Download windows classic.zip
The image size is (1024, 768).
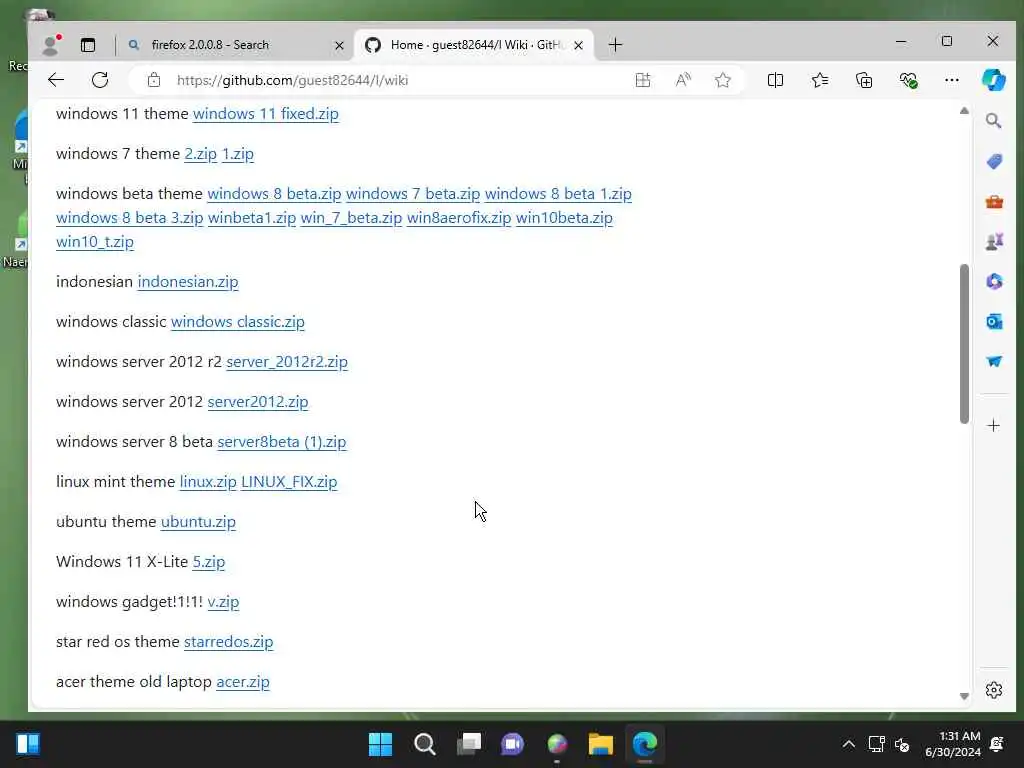(x=238, y=322)
